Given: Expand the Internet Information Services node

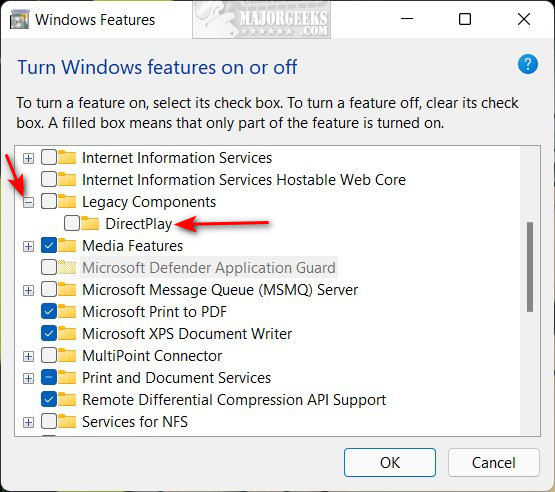Looking at the screenshot, I should 28,158.
